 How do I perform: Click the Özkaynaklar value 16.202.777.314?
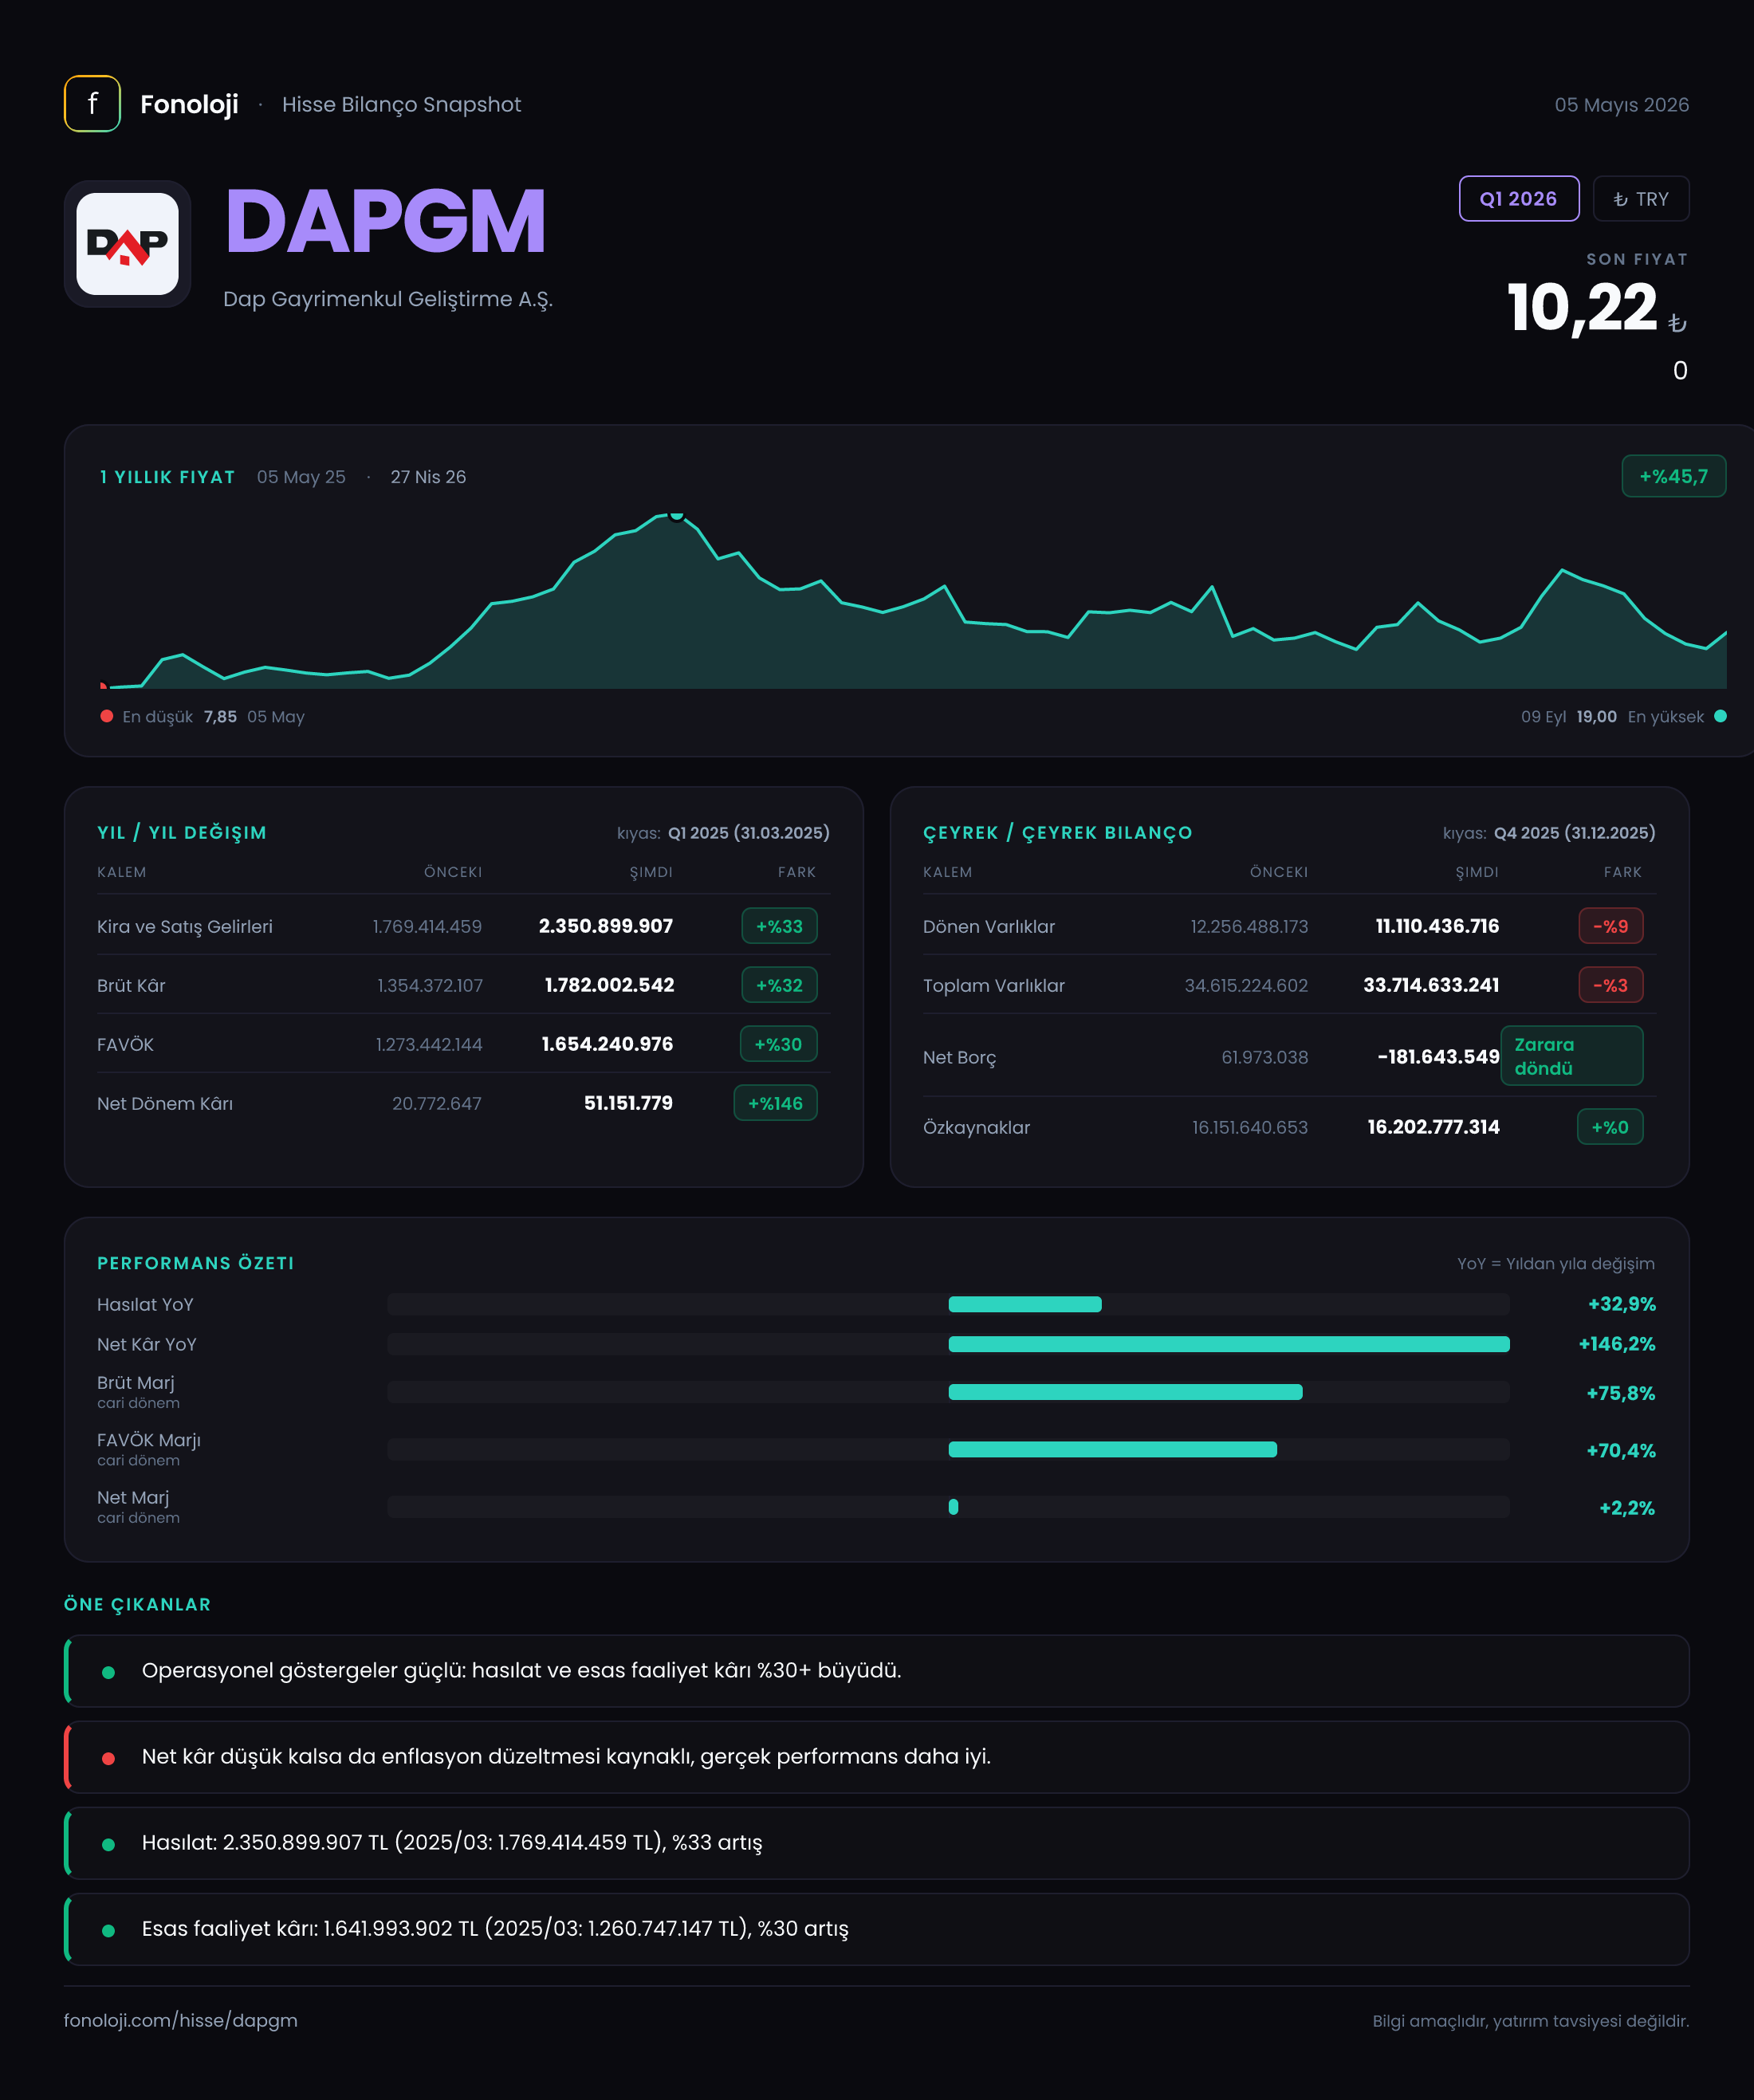click(1433, 1127)
